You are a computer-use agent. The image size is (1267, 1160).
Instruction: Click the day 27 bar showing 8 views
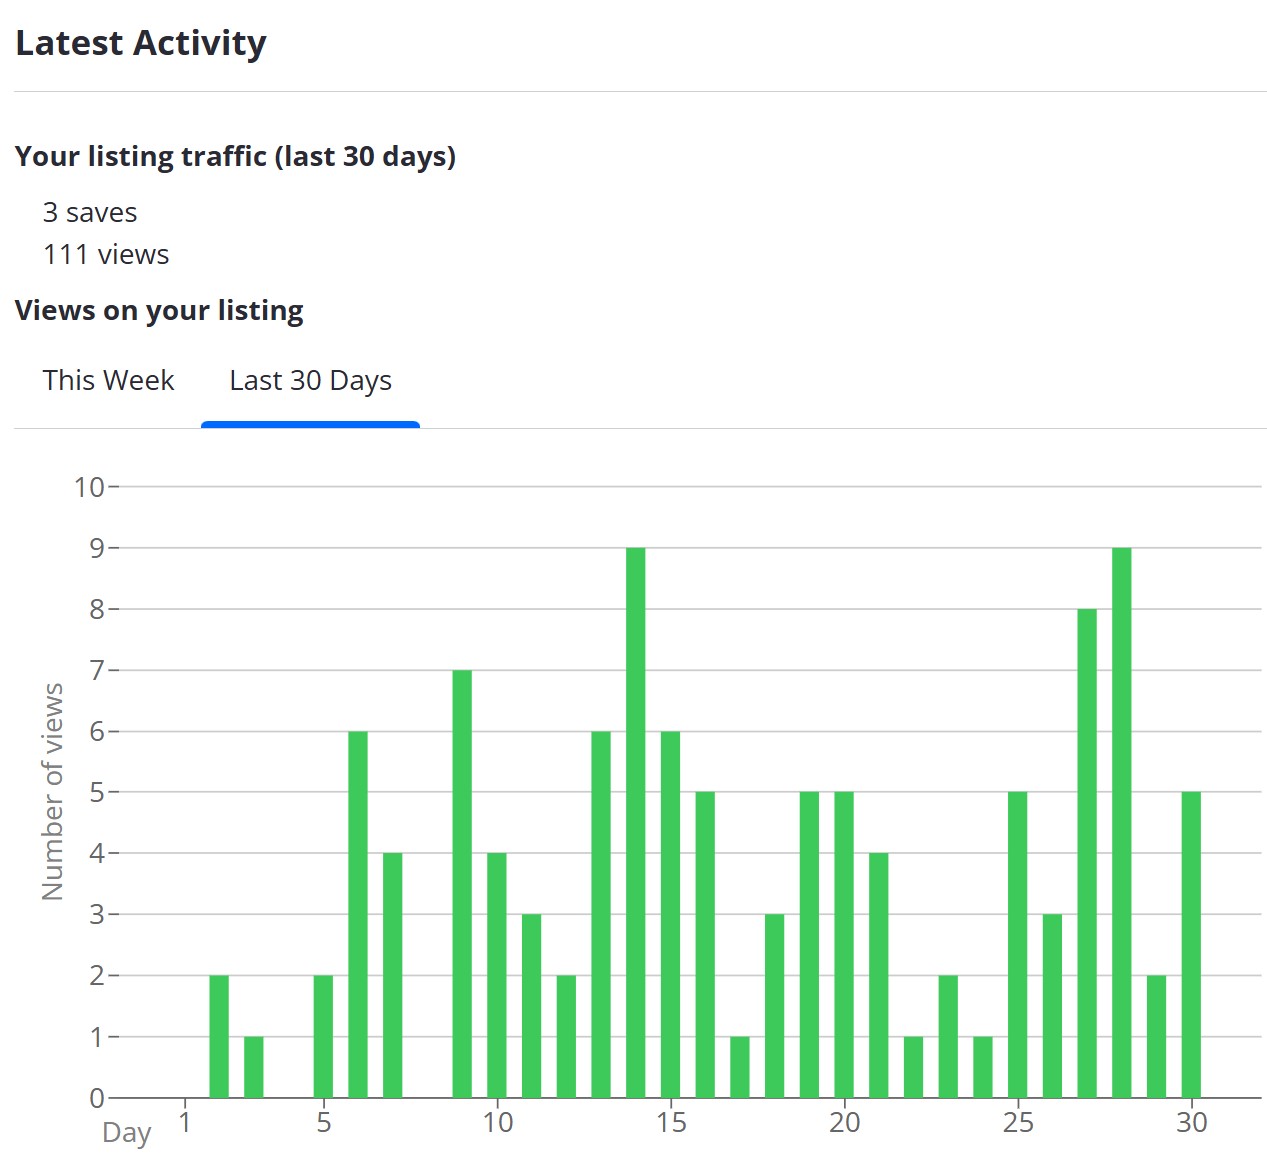(x=1087, y=853)
